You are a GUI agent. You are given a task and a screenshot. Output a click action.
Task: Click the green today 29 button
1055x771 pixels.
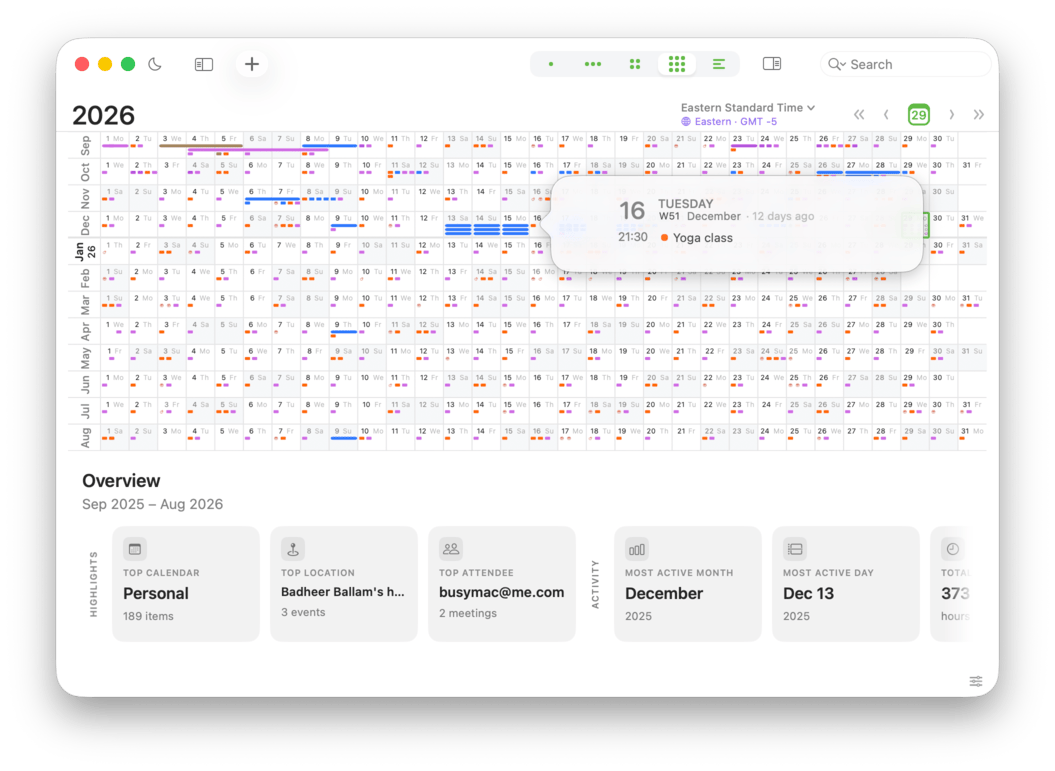point(918,115)
